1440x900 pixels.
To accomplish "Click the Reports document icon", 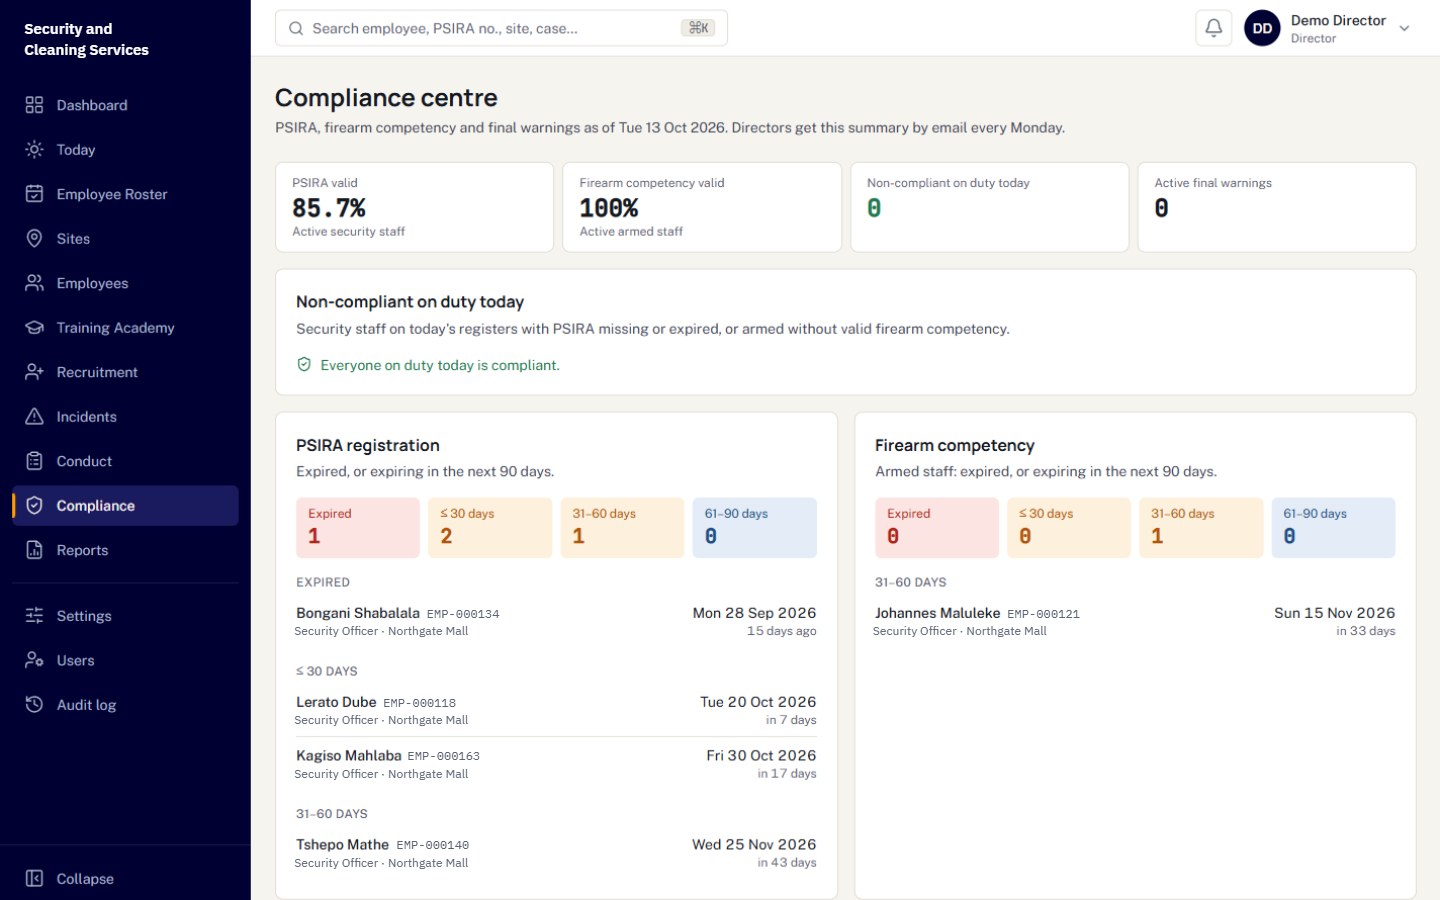I will [34, 550].
